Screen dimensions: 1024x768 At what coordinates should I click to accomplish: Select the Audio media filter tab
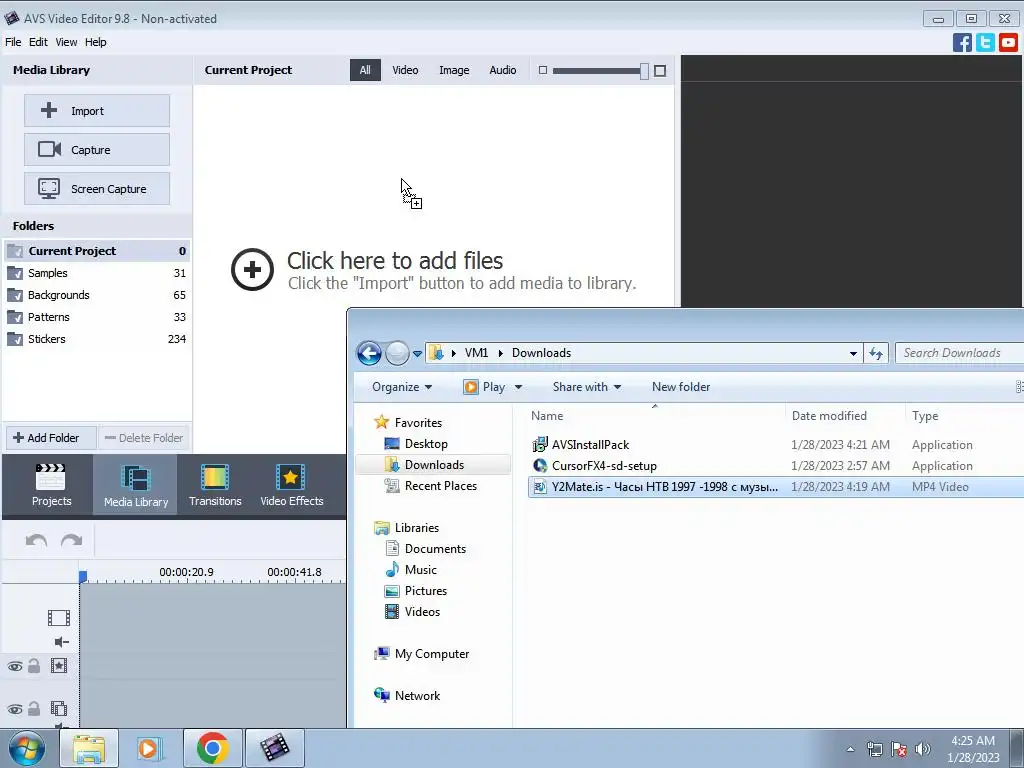[x=503, y=70]
